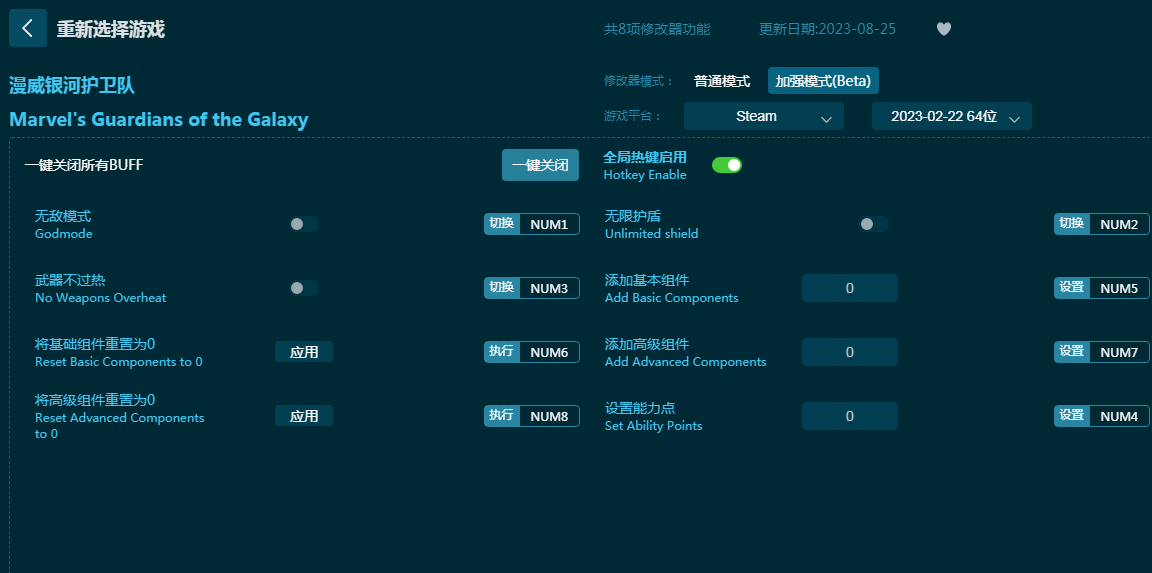The height and width of the screenshot is (573, 1152).
Task: Click the NUM6 hotkey for Reset Basic Components
Action: (549, 352)
